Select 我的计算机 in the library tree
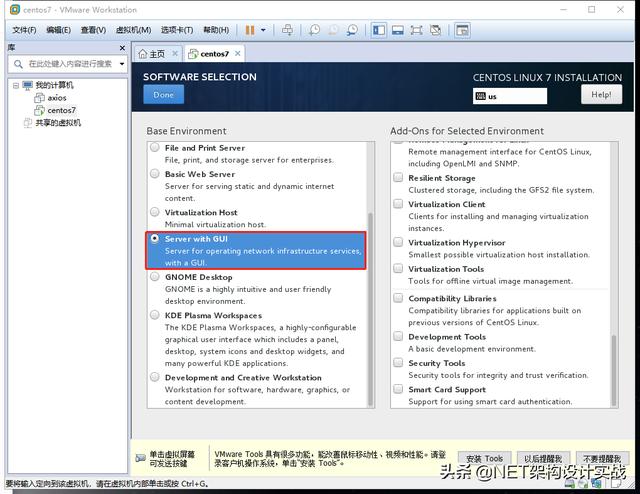This screenshot has width=640, height=494. pyautogui.click(x=54, y=85)
